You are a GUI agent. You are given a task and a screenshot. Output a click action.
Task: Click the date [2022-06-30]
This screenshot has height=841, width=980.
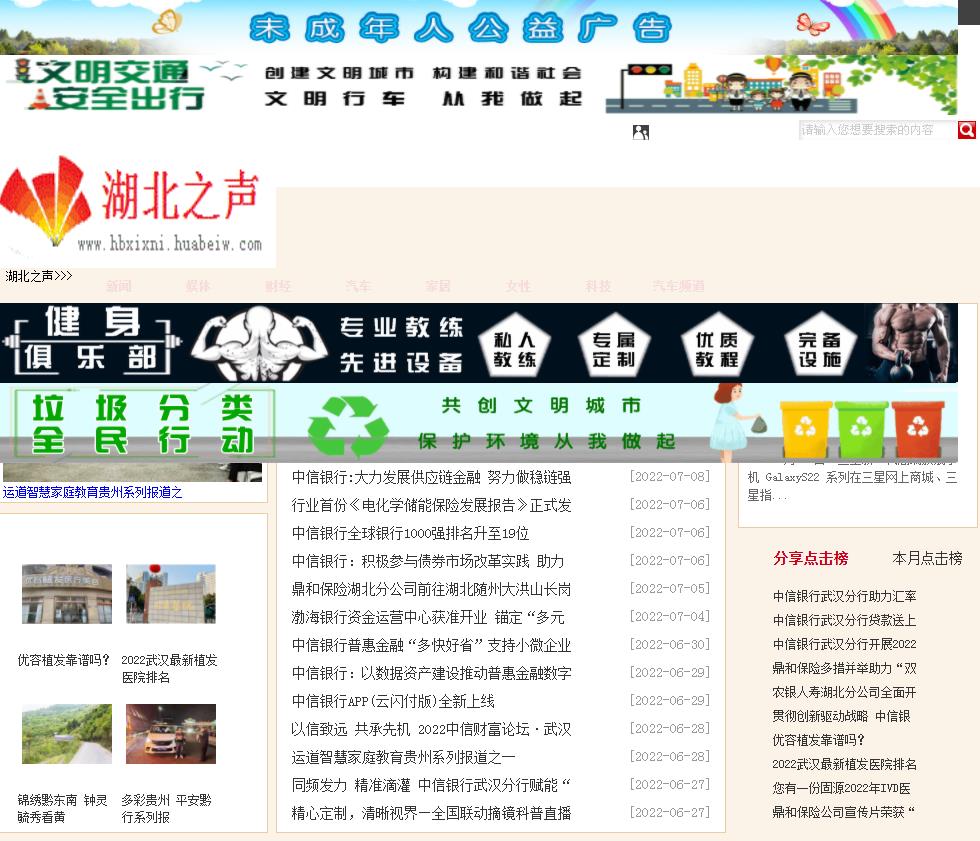(x=670, y=645)
